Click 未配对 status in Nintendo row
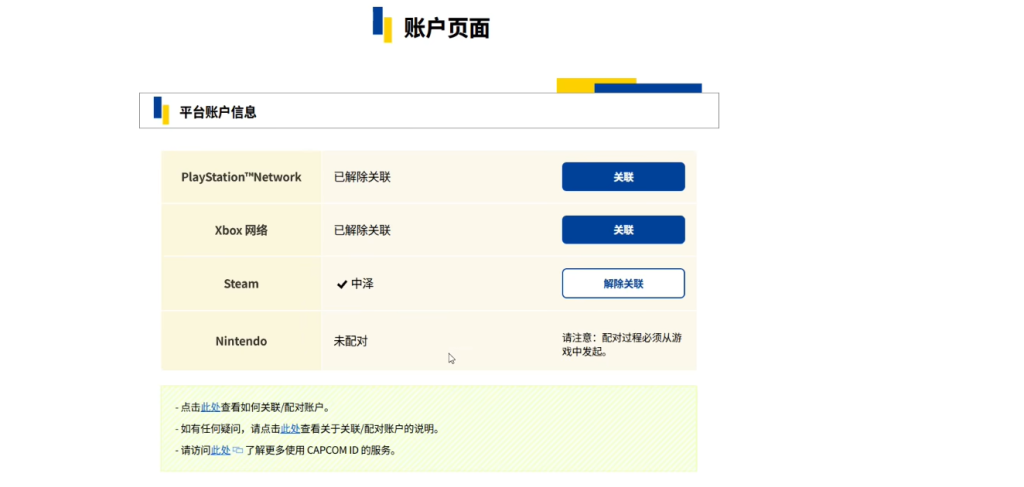Image resolution: width=1024 pixels, height=487 pixels. (351, 341)
